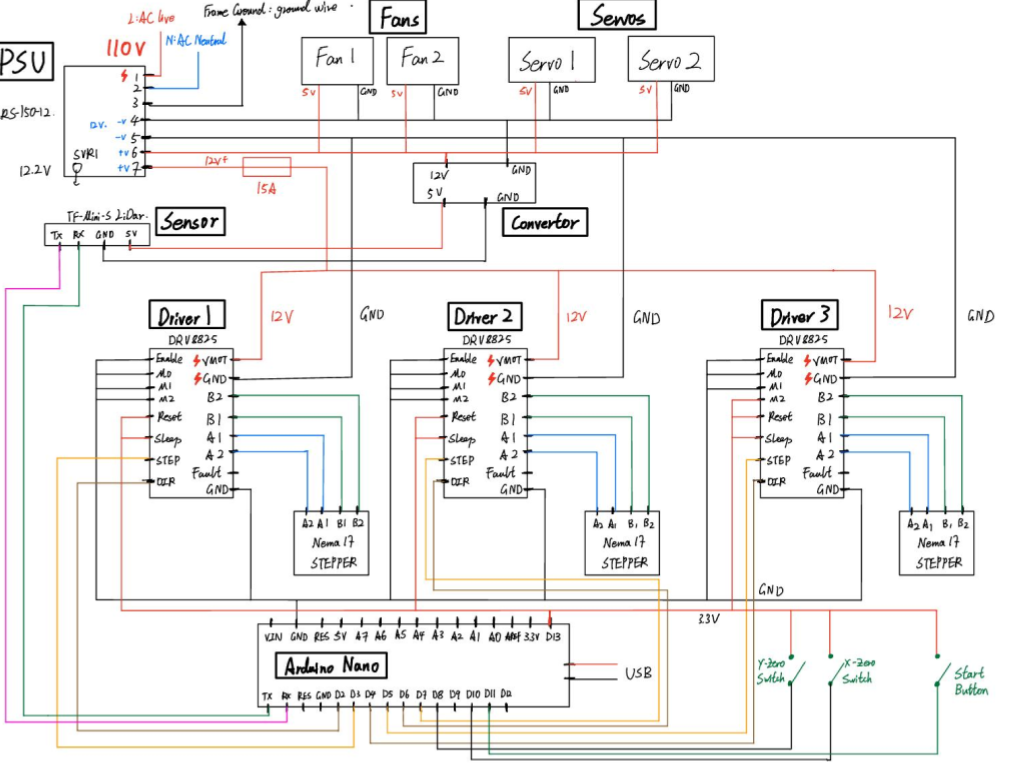Select the Sleep pin on Driver 2
Image resolution: width=1024 pixels, height=768 pixels.
click(x=462, y=439)
